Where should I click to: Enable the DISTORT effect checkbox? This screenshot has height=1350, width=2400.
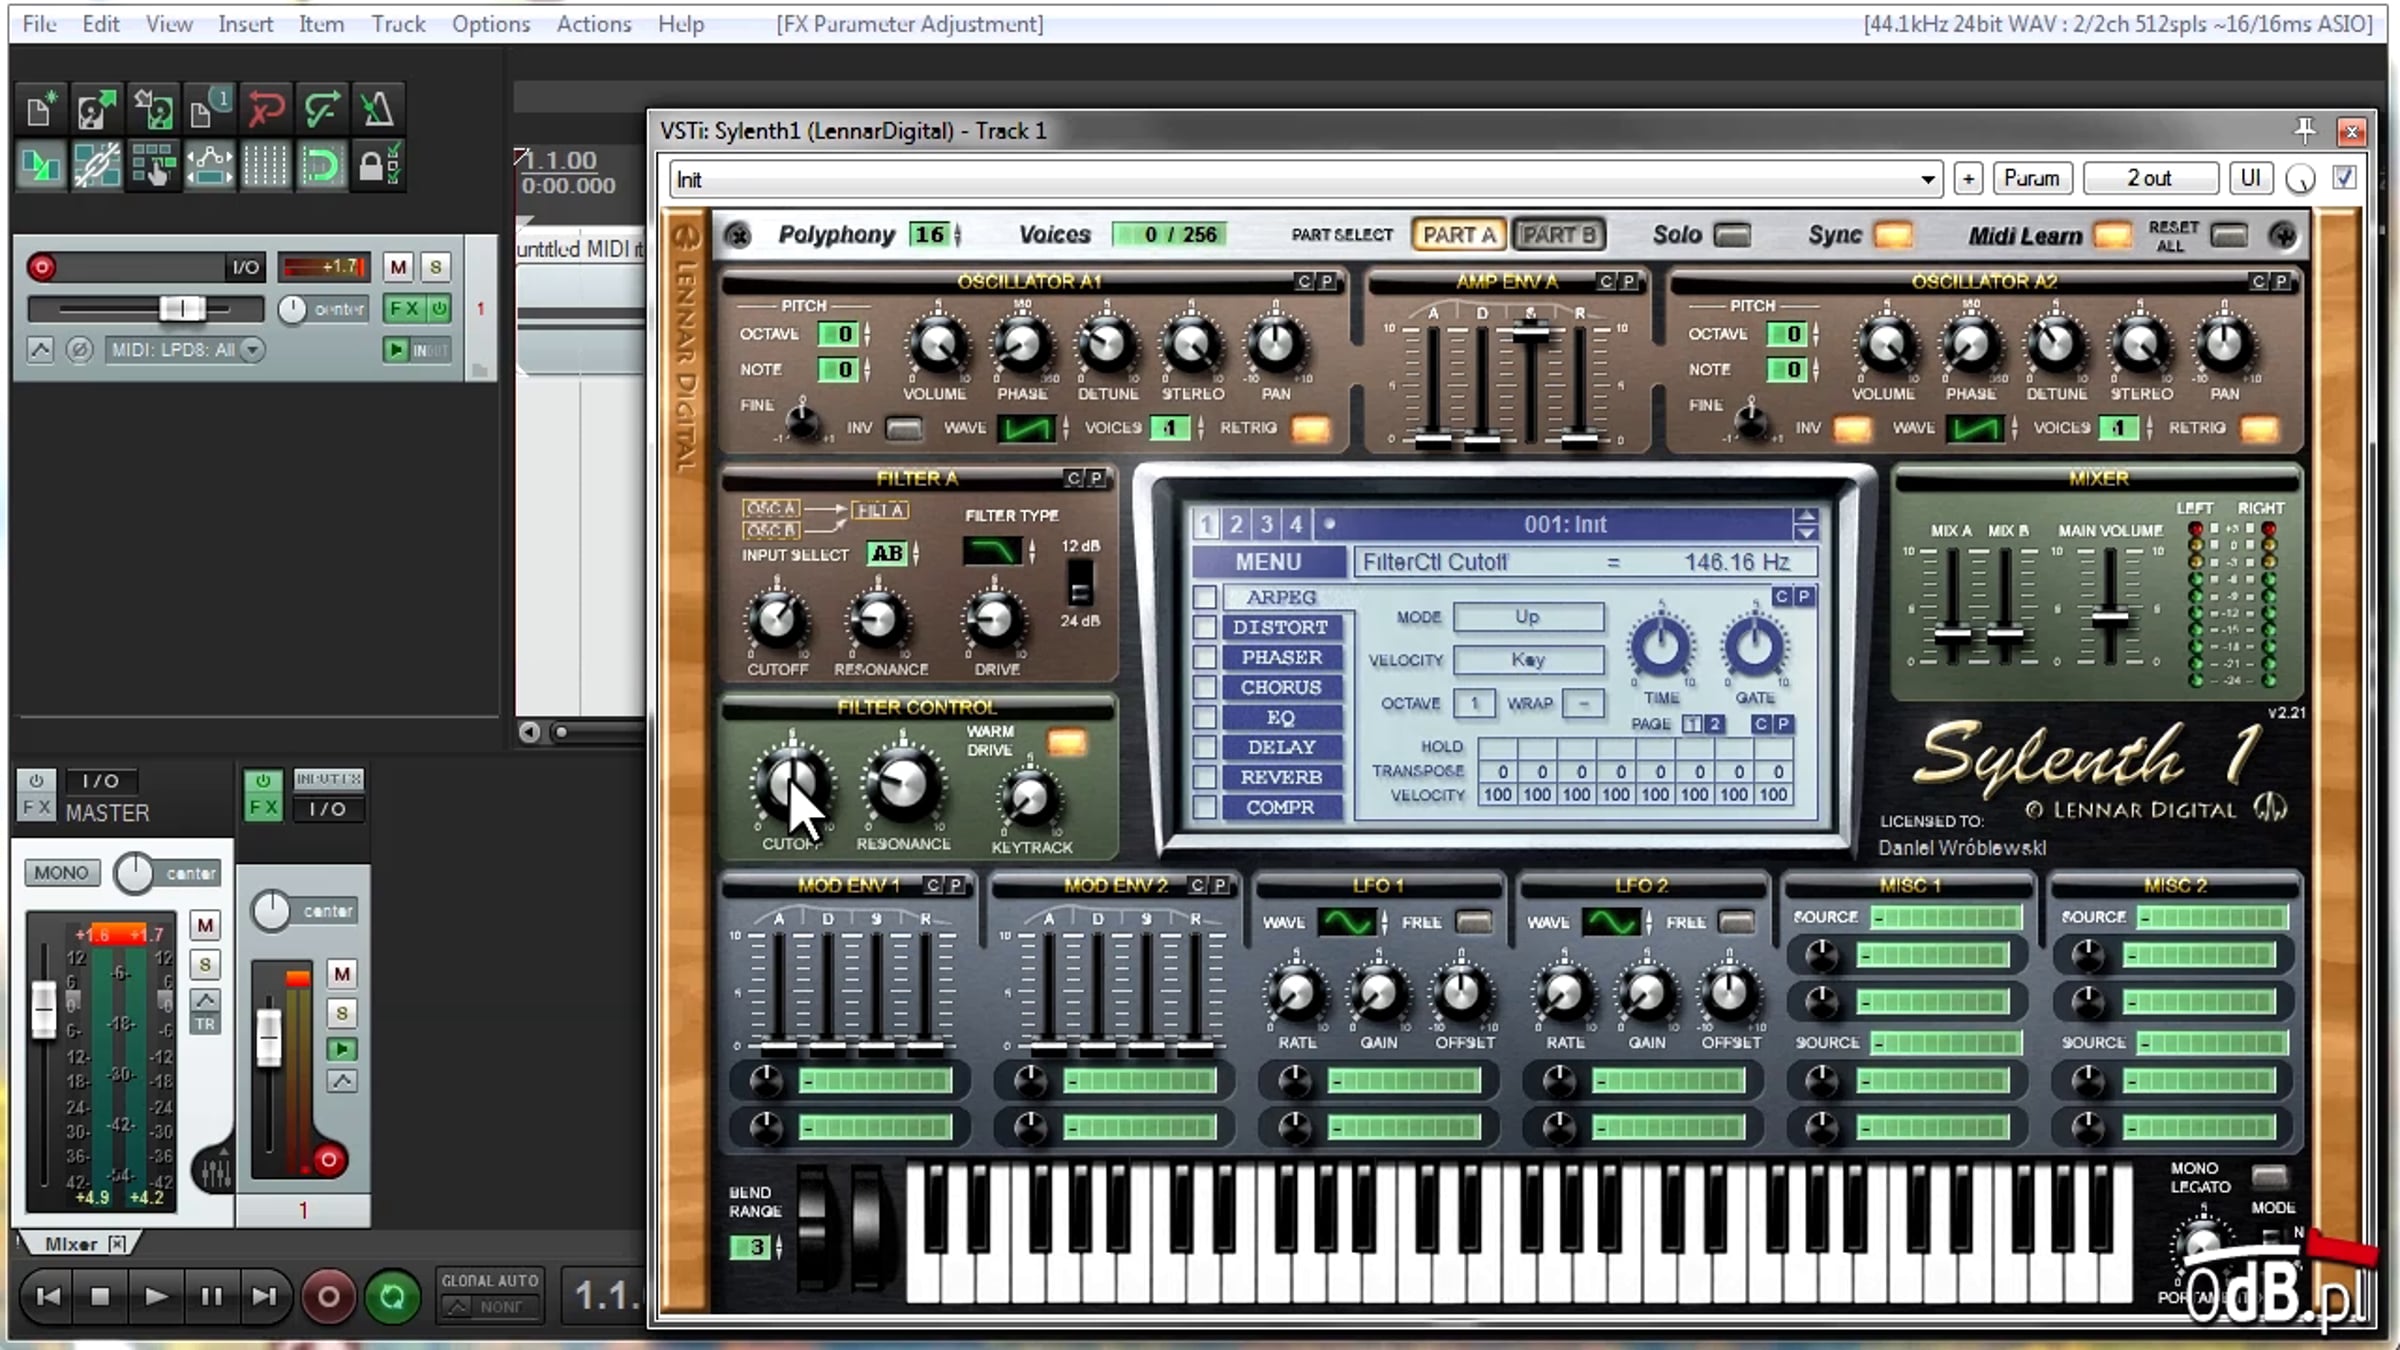1205,627
